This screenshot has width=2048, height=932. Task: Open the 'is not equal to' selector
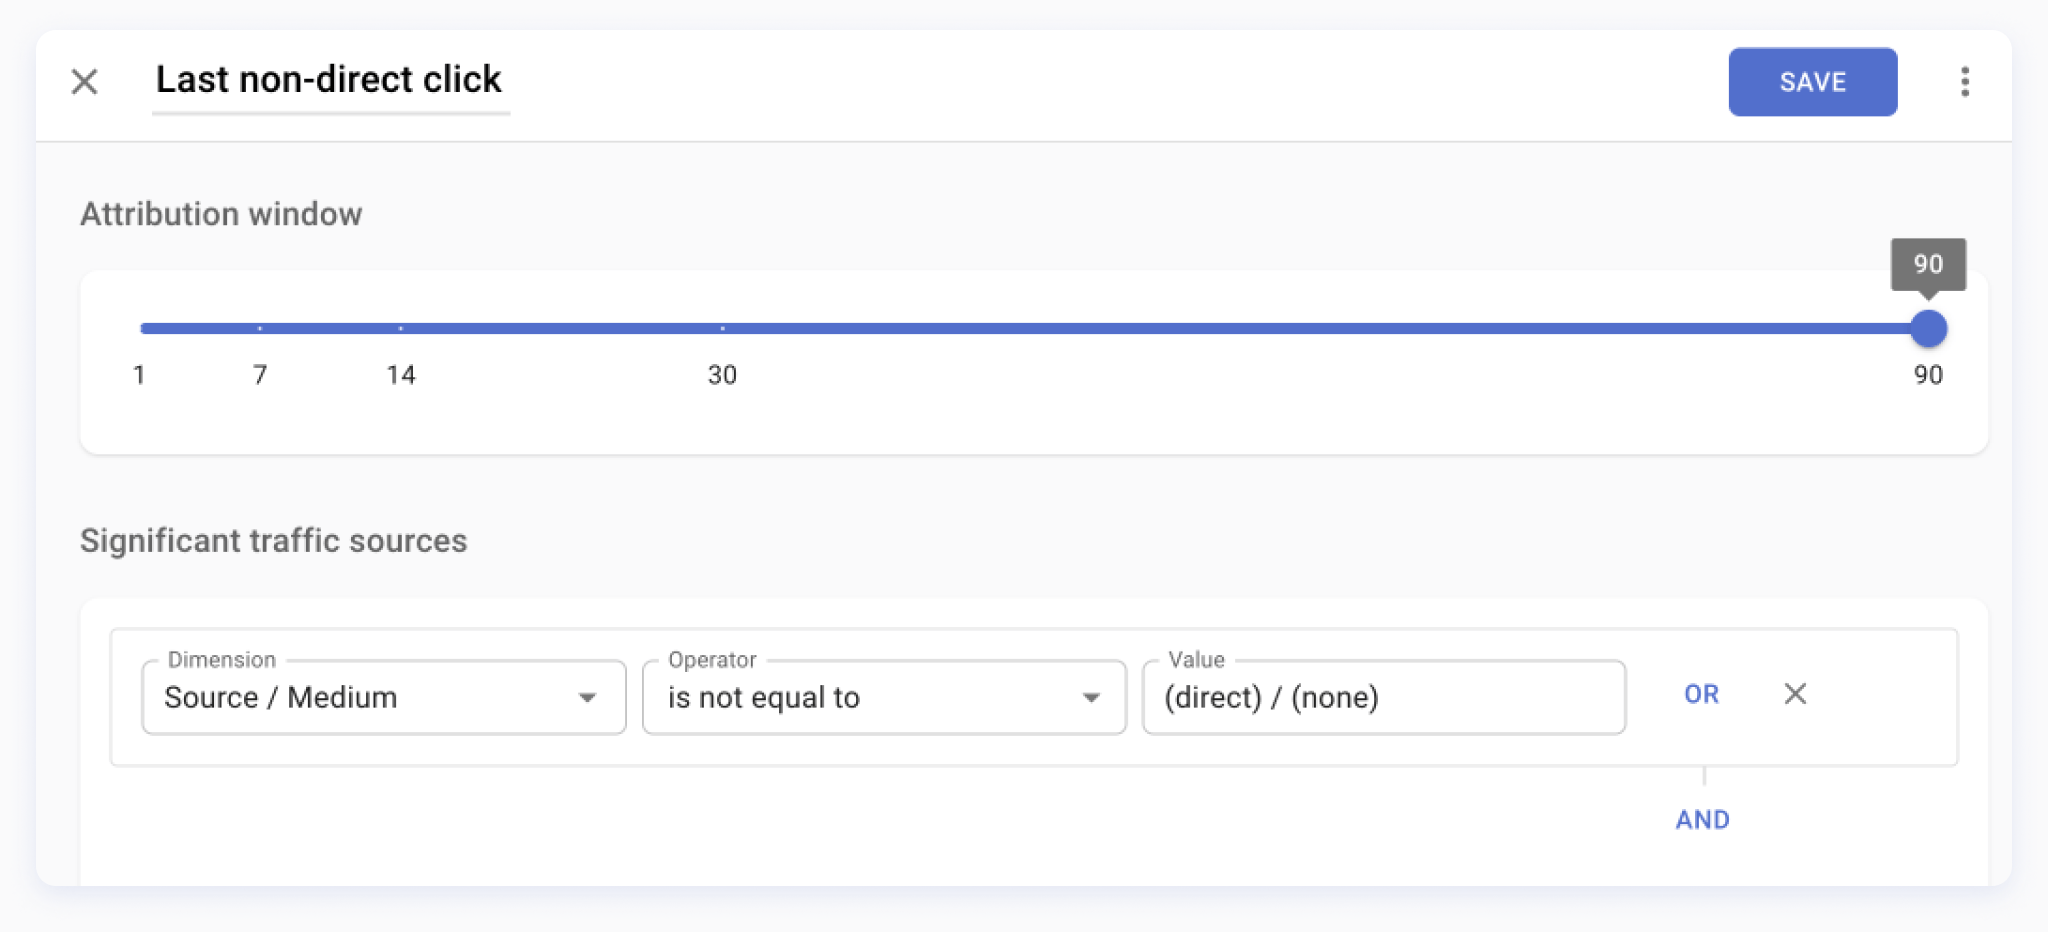click(x=884, y=697)
